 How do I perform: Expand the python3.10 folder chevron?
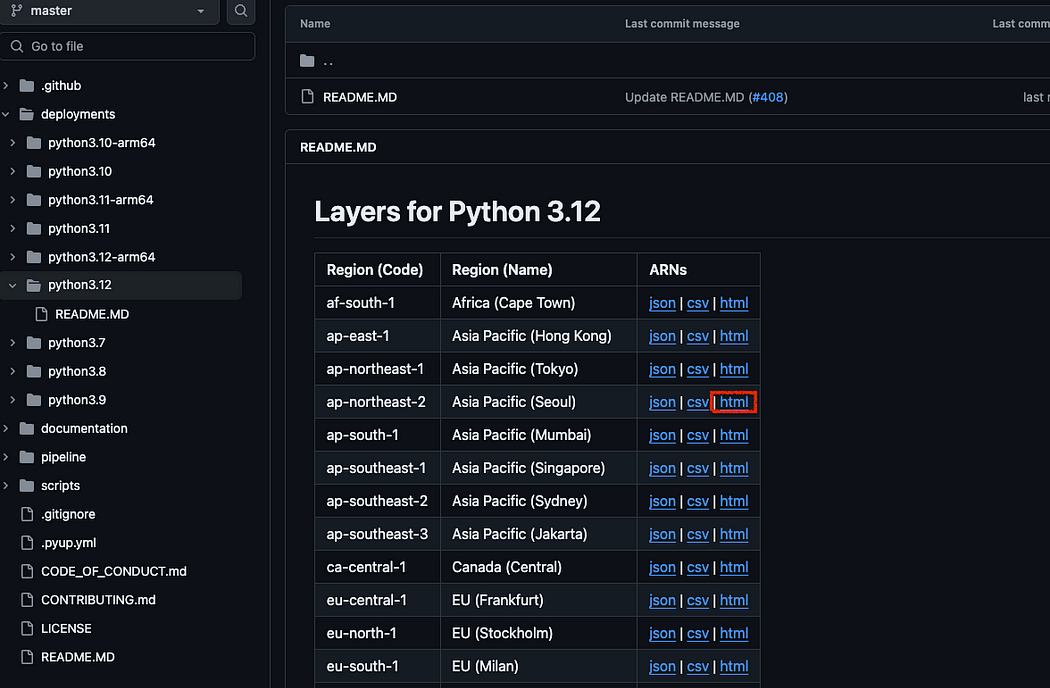click(x=13, y=171)
